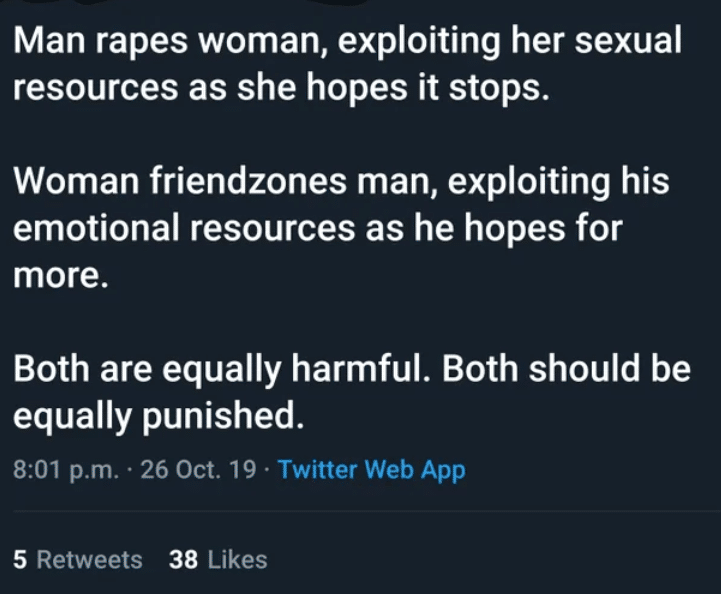Click the tweet's first paragraph text
The image size is (721, 594).
[347, 63]
